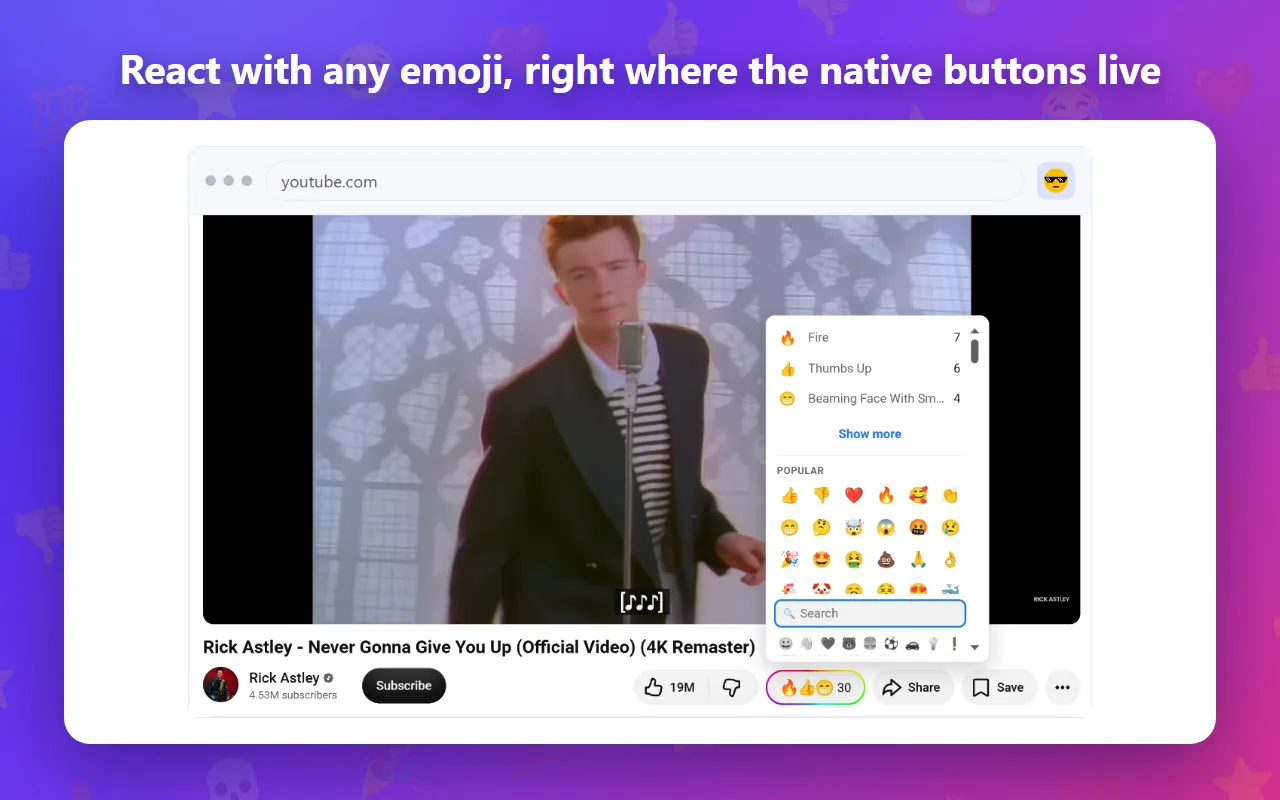Open the emoji reactions button showing 30
The image size is (1280, 800).
[816, 687]
